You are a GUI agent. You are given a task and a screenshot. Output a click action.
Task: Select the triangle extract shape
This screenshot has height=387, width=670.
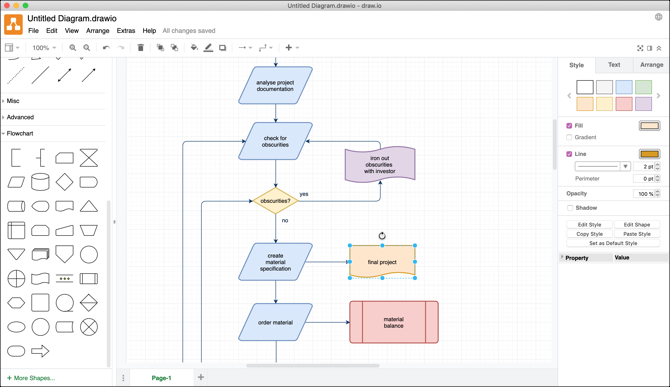[x=89, y=206]
